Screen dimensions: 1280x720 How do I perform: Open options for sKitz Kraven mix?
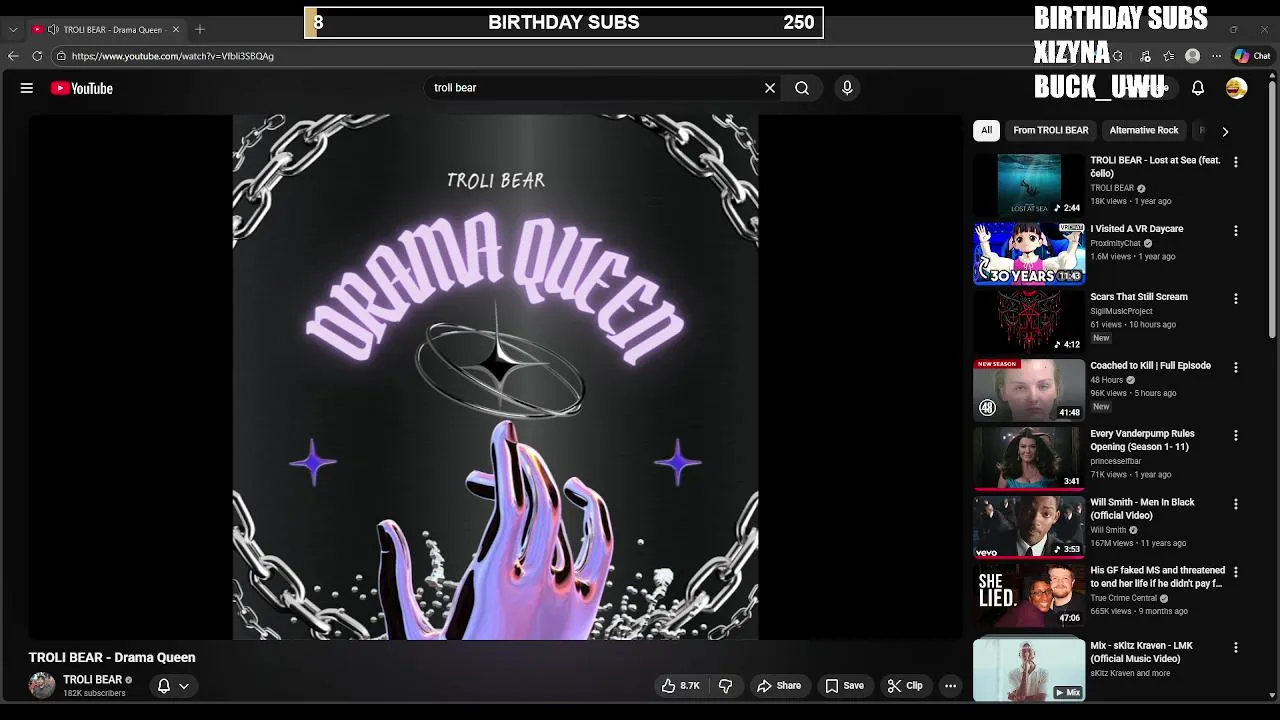click(x=1236, y=648)
